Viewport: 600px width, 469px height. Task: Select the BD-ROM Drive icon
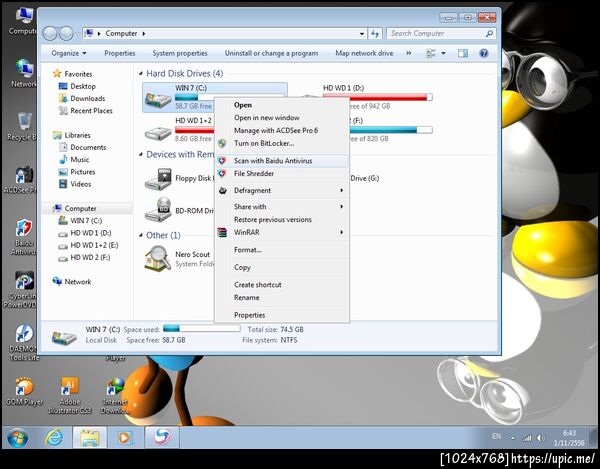point(158,210)
